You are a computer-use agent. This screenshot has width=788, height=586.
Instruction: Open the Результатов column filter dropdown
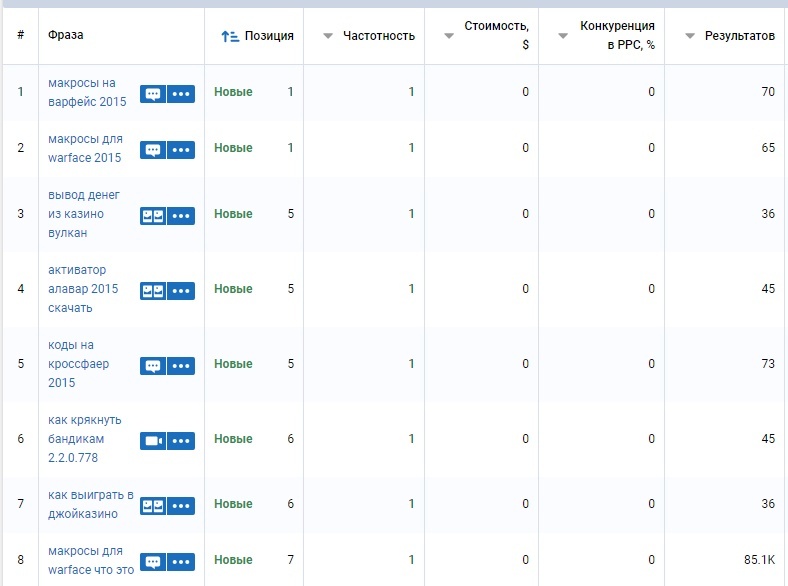(x=690, y=36)
